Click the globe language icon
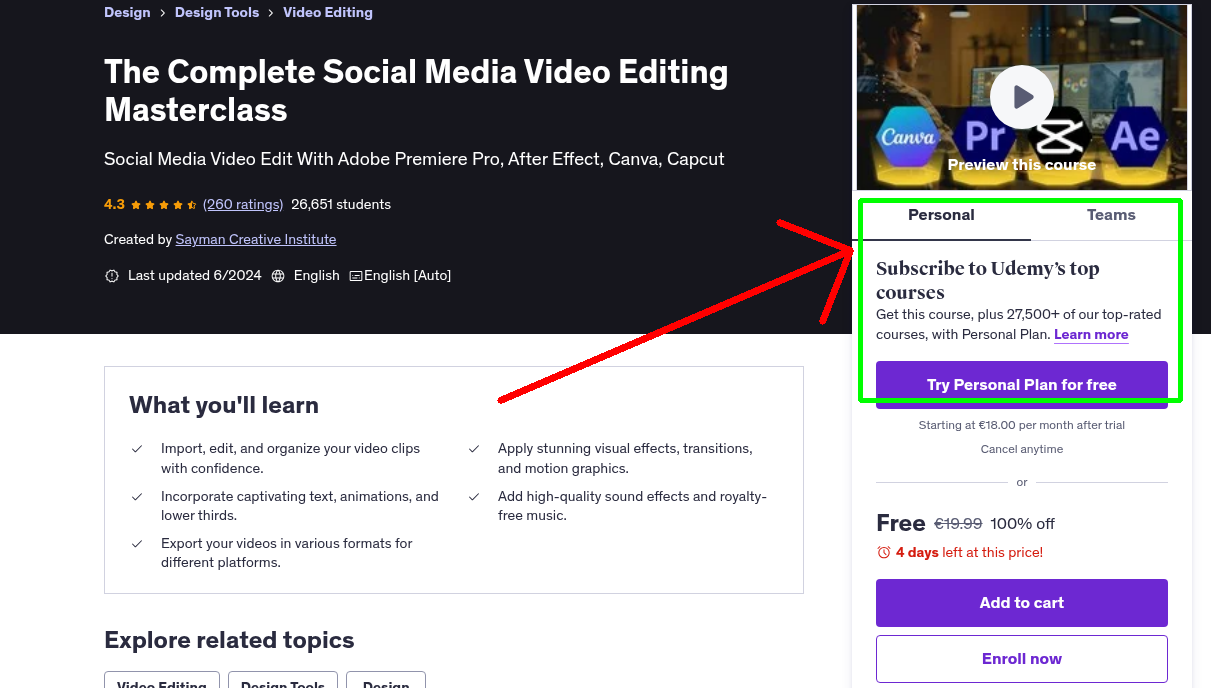The height and width of the screenshot is (688, 1211). coord(278,276)
